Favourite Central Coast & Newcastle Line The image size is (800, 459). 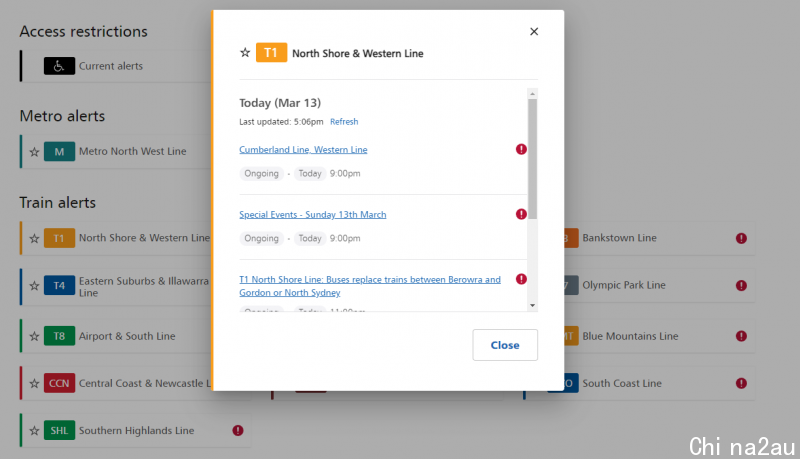(x=34, y=383)
